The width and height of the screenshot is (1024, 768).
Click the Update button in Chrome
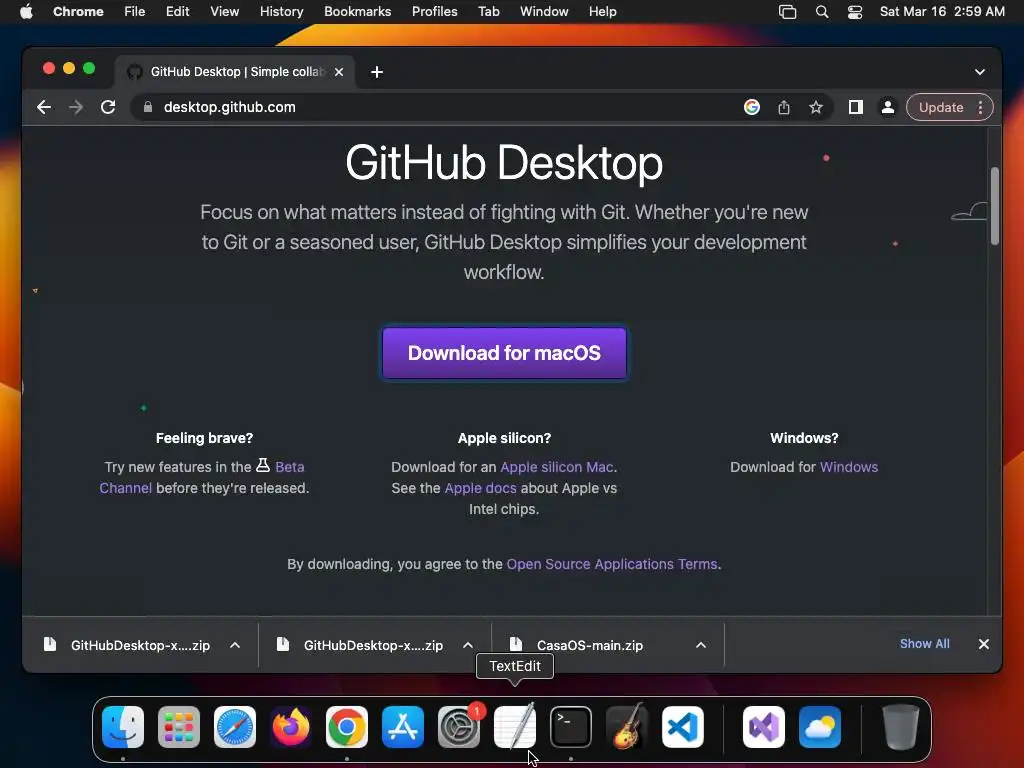(x=941, y=107)
